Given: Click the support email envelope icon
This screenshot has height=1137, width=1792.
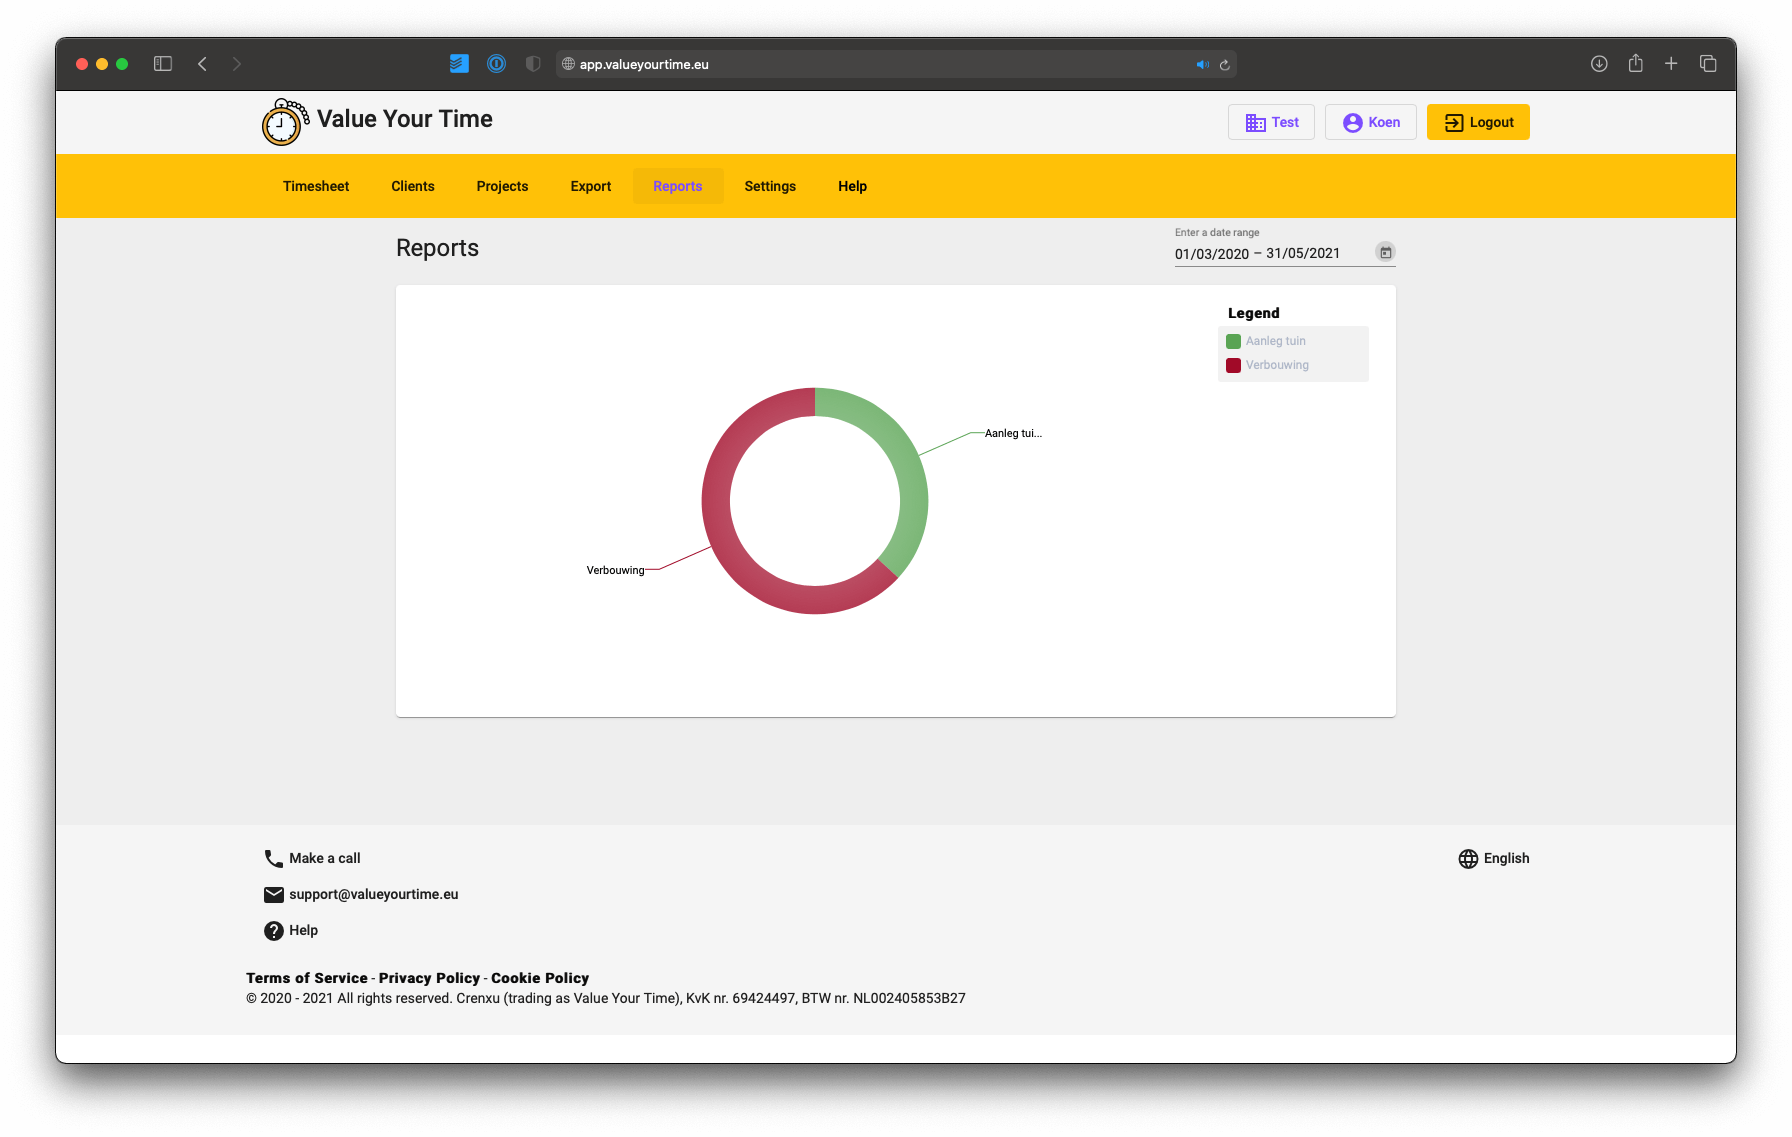Looking at the screenshot, I should (273, 894).
